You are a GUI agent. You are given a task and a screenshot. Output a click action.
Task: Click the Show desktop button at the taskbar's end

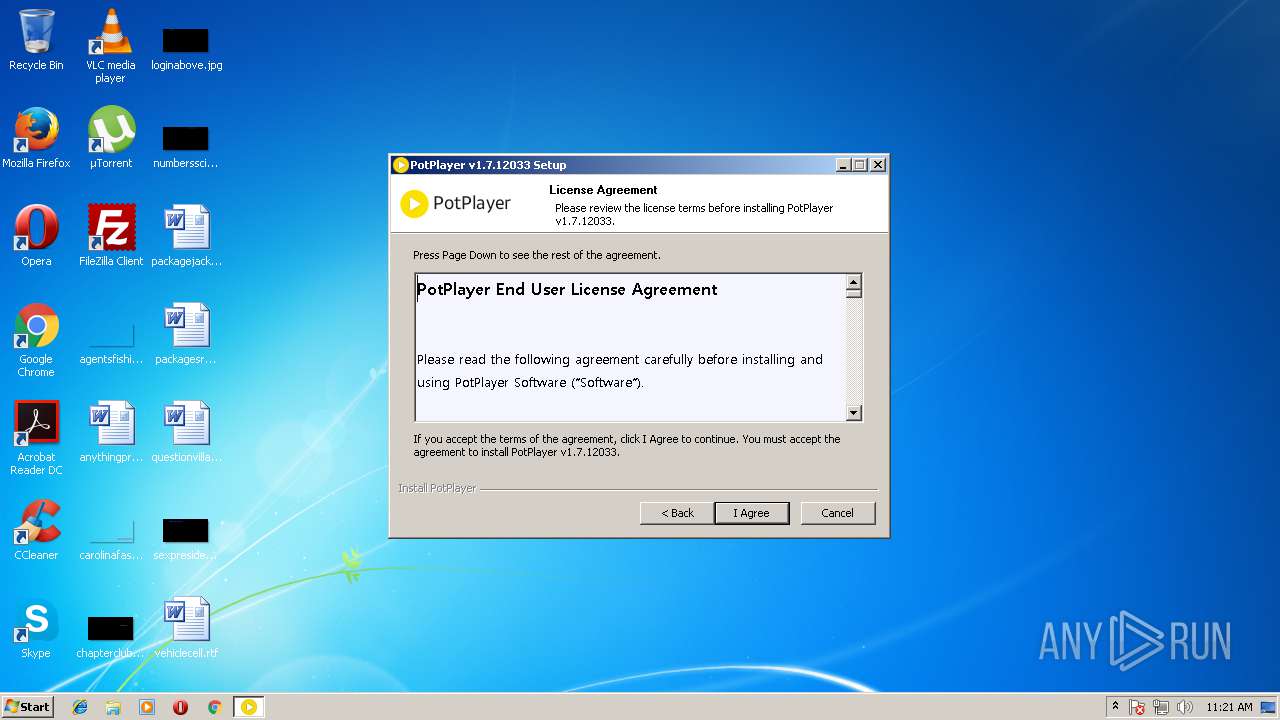(1269, 707)
